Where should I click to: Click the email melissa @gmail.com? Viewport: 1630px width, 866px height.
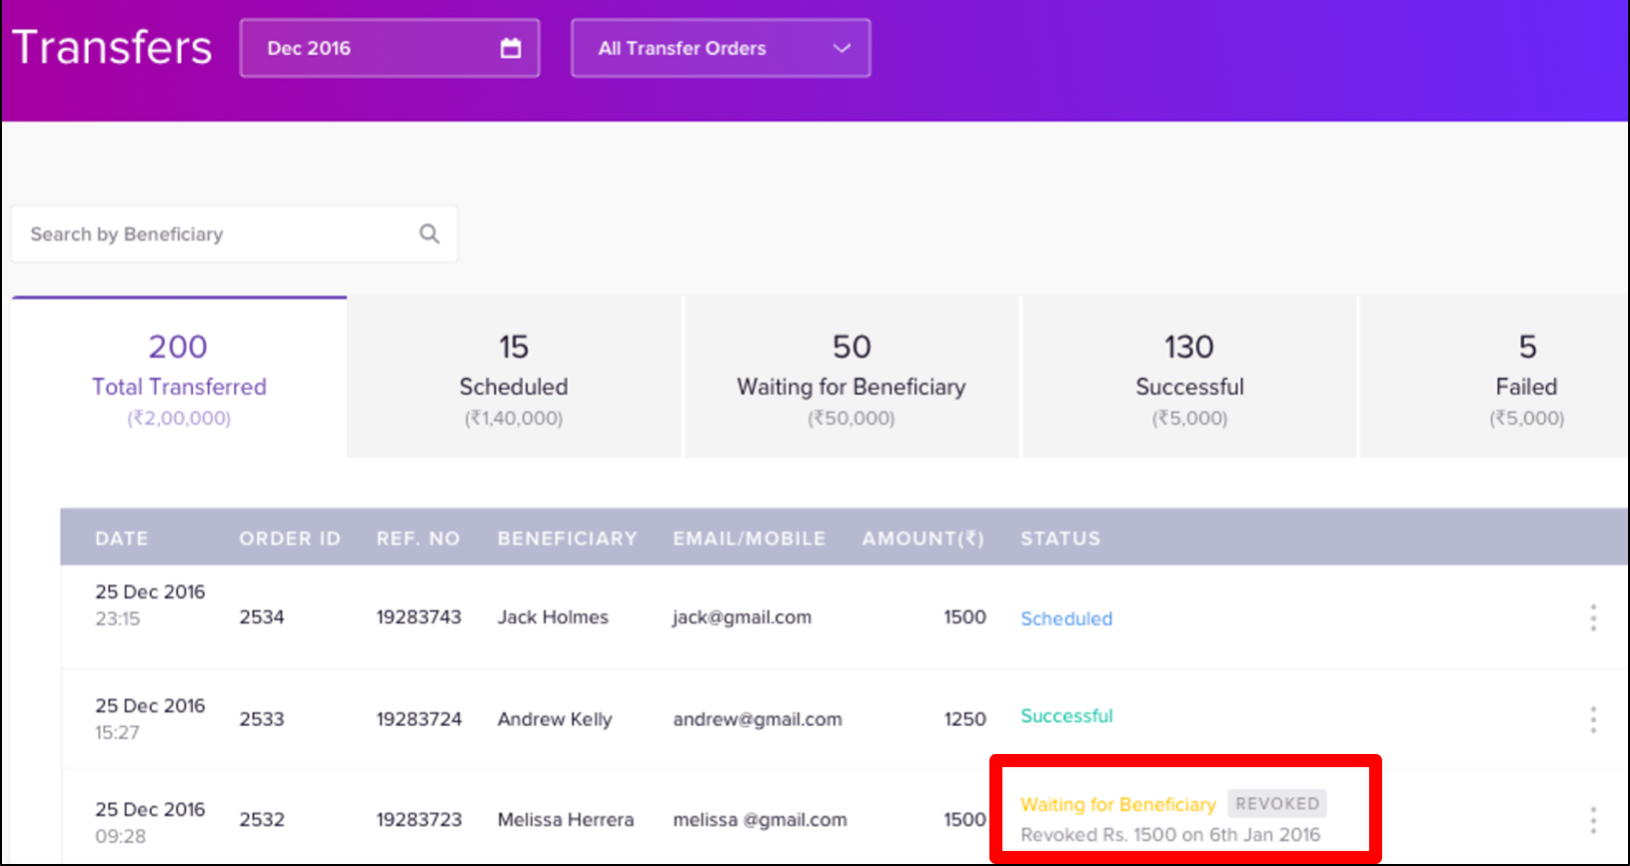(759, 819)
